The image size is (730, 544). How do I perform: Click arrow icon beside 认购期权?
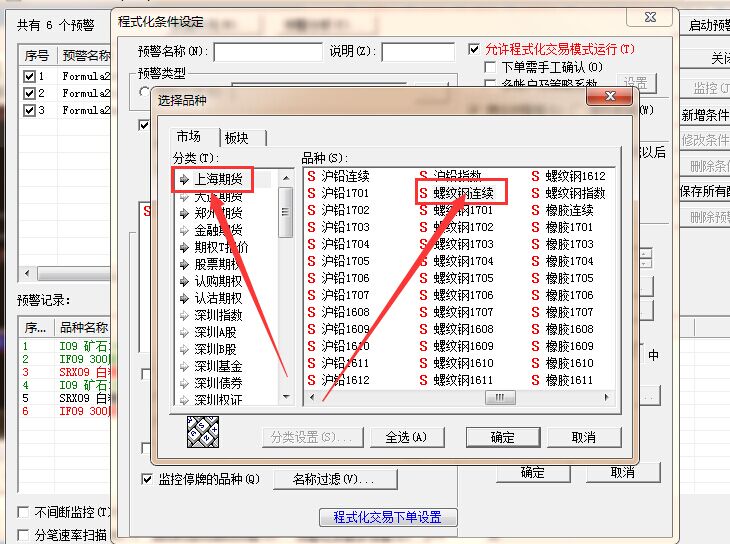pos(184,281)
